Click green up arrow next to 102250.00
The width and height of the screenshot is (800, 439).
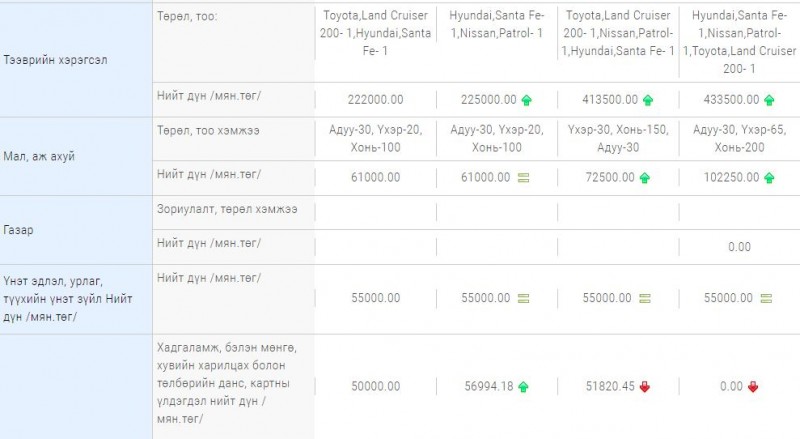[x=769, y=178]
